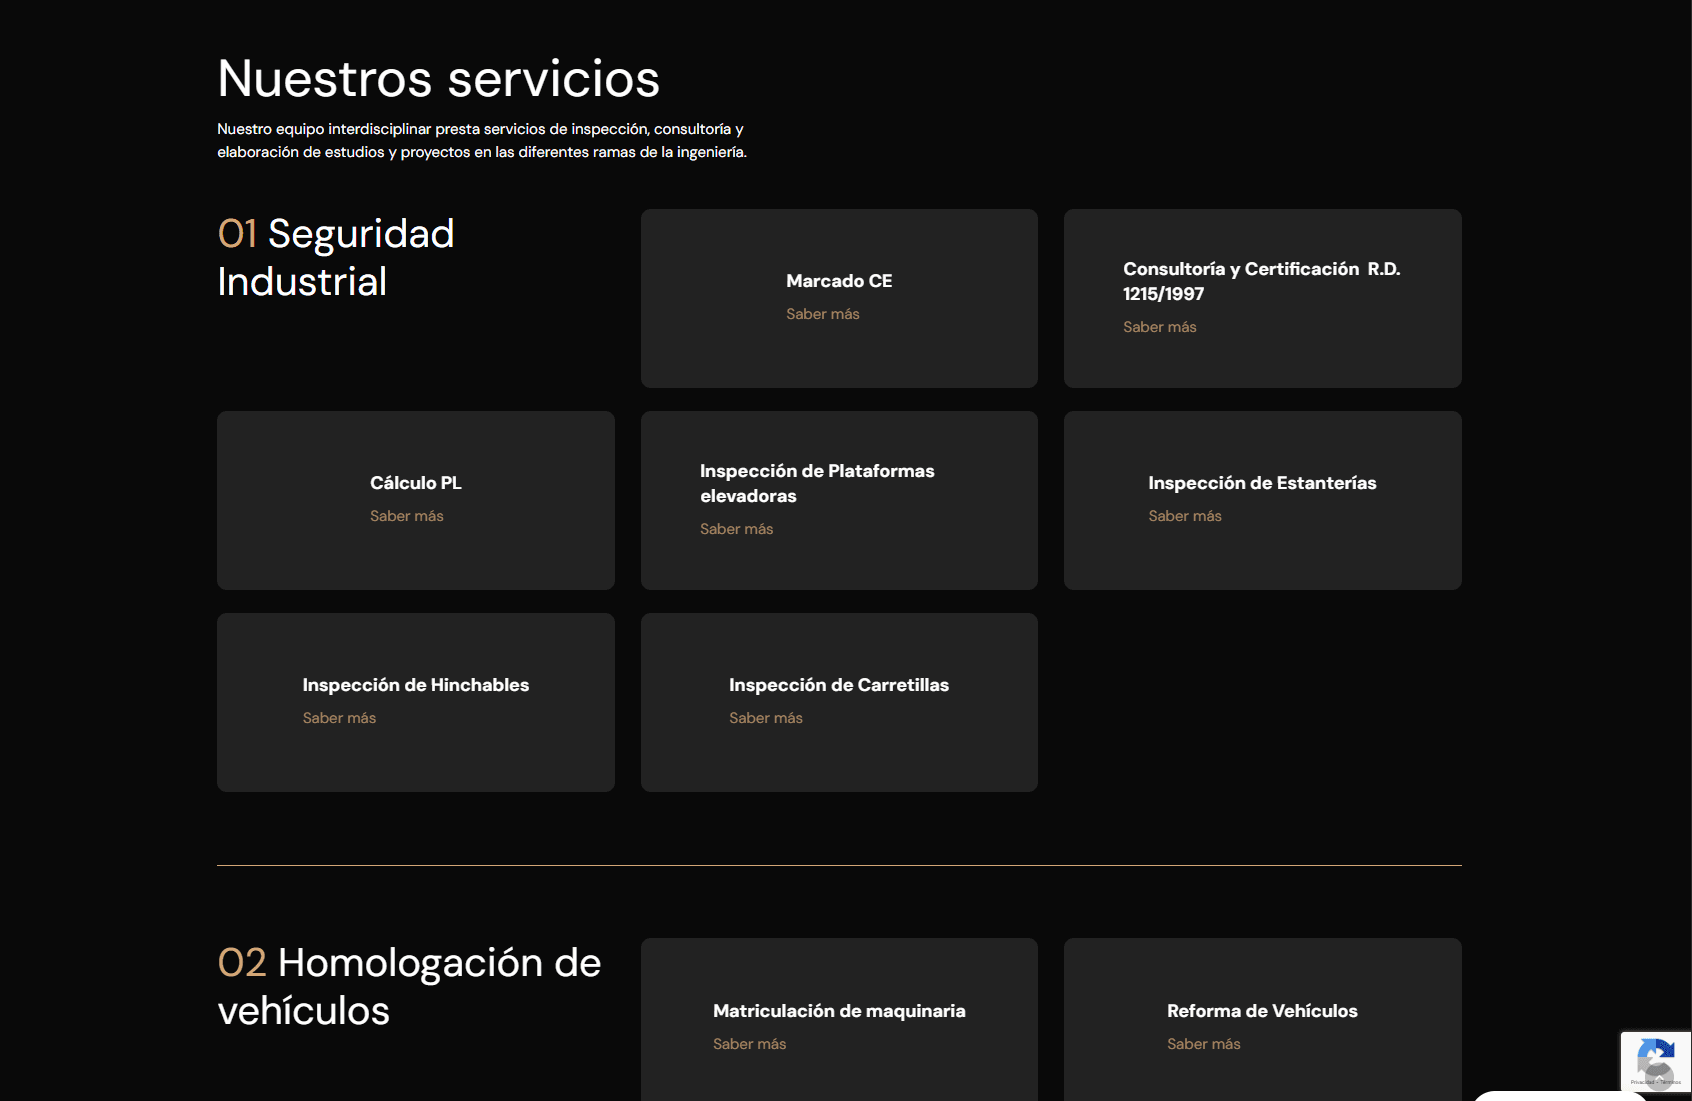This screenshot has width=1692, height=1101.
Task: Click the '02 Homologación de vehículos' heading
Action: (409, 986)
